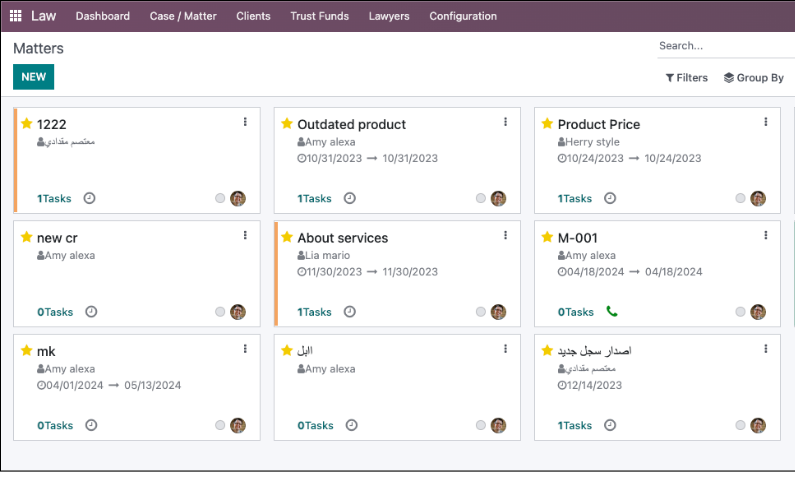Click the green phone activity icon on M-001
Screen dimensions: 795x501
(x=612, y=312)
